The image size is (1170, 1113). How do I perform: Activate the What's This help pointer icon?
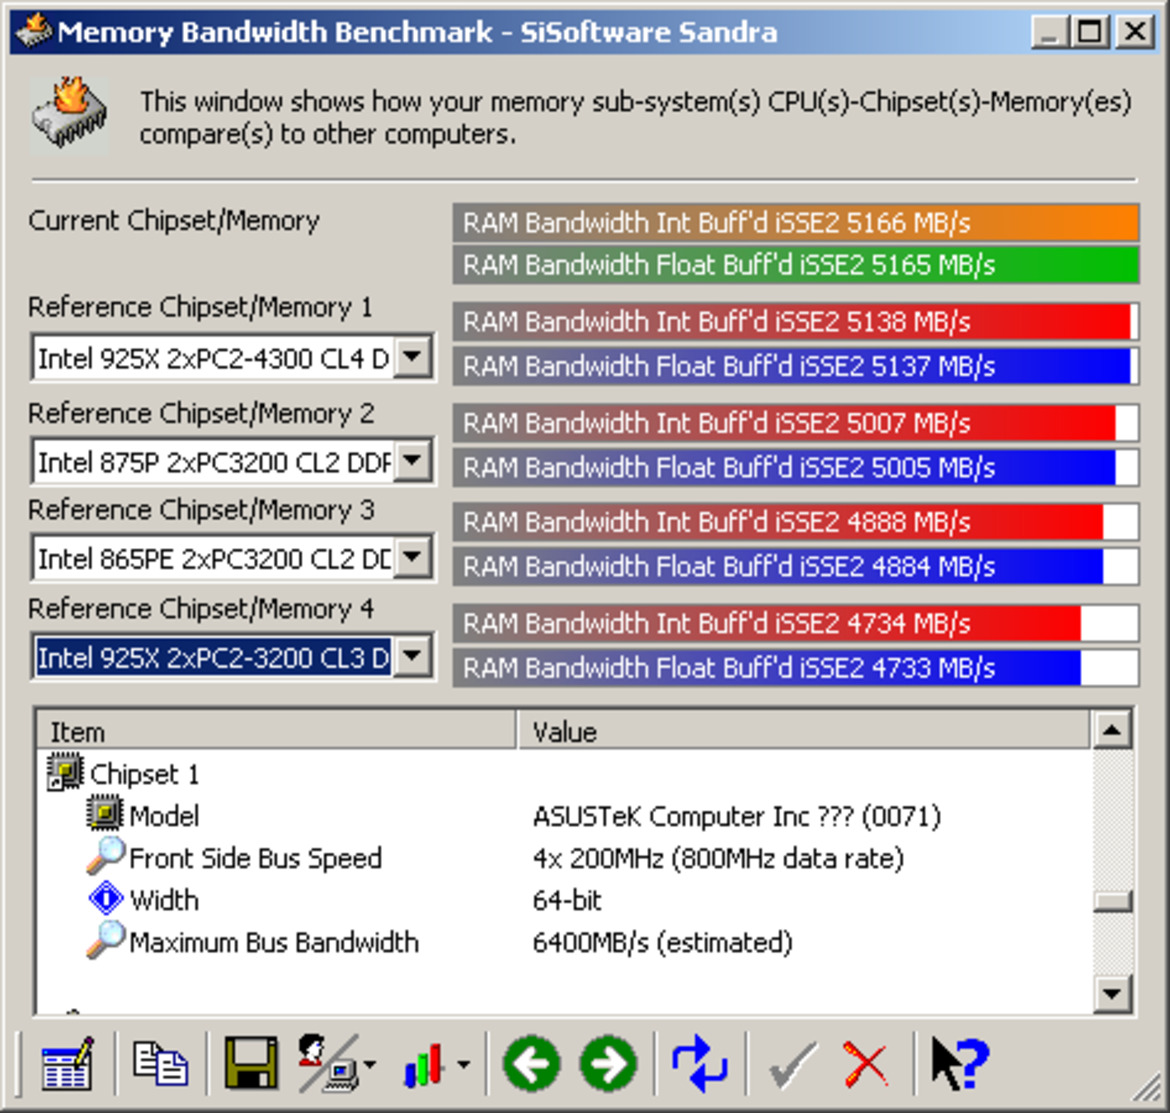(960, 1063)
